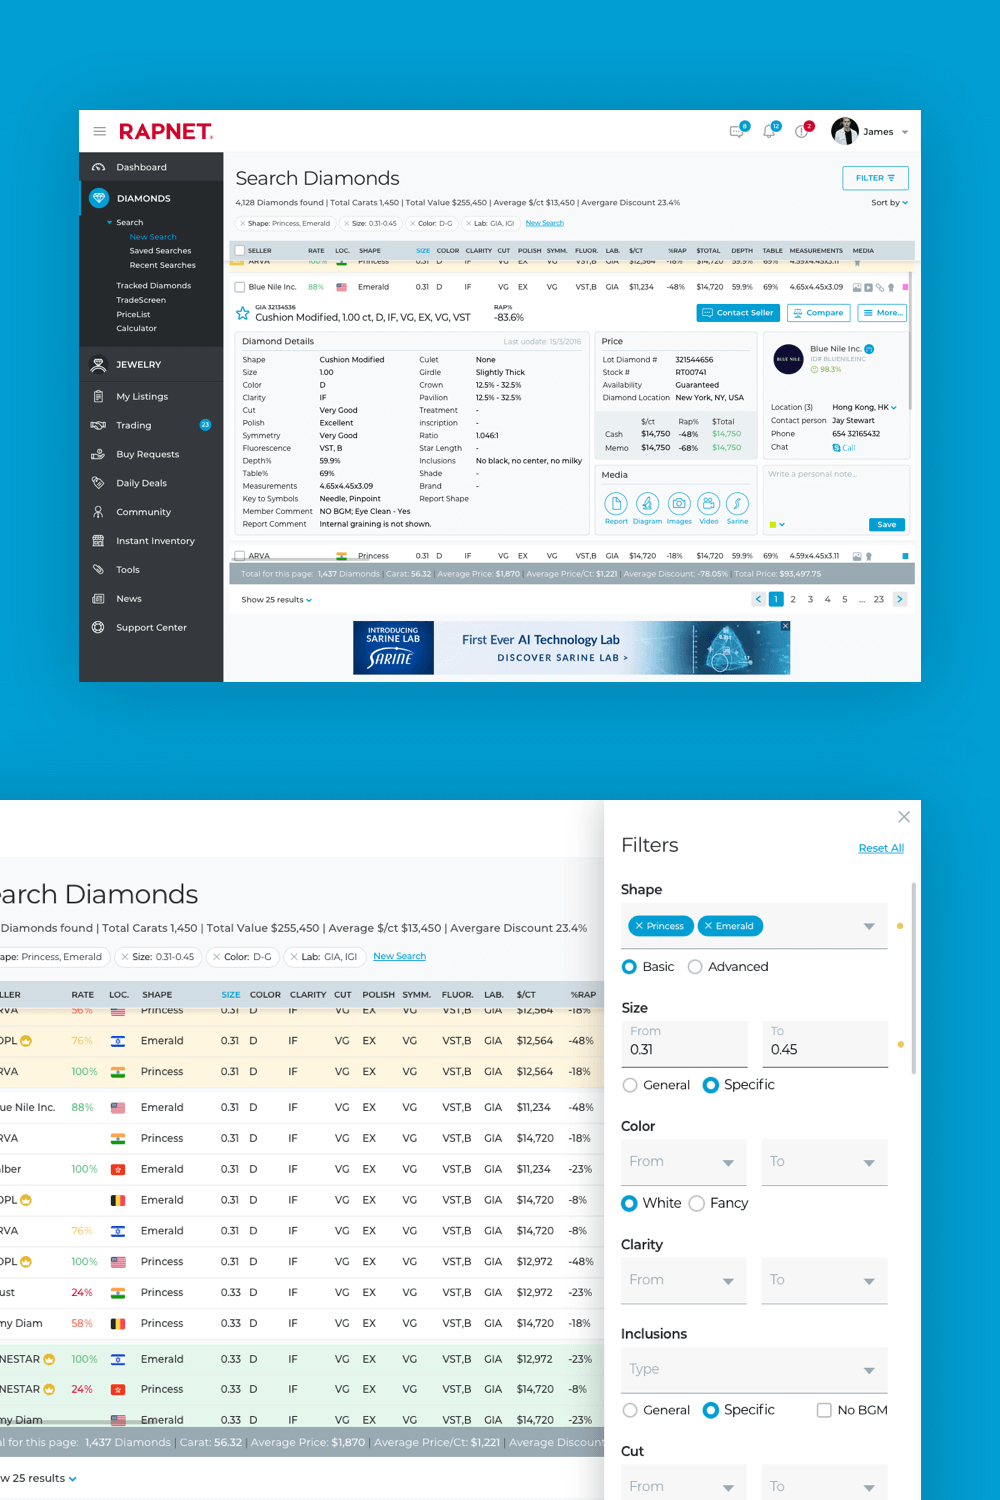Jump to results page 23
The image size is (1000, 1500).
pyautogui.click(x=879, y=599)
